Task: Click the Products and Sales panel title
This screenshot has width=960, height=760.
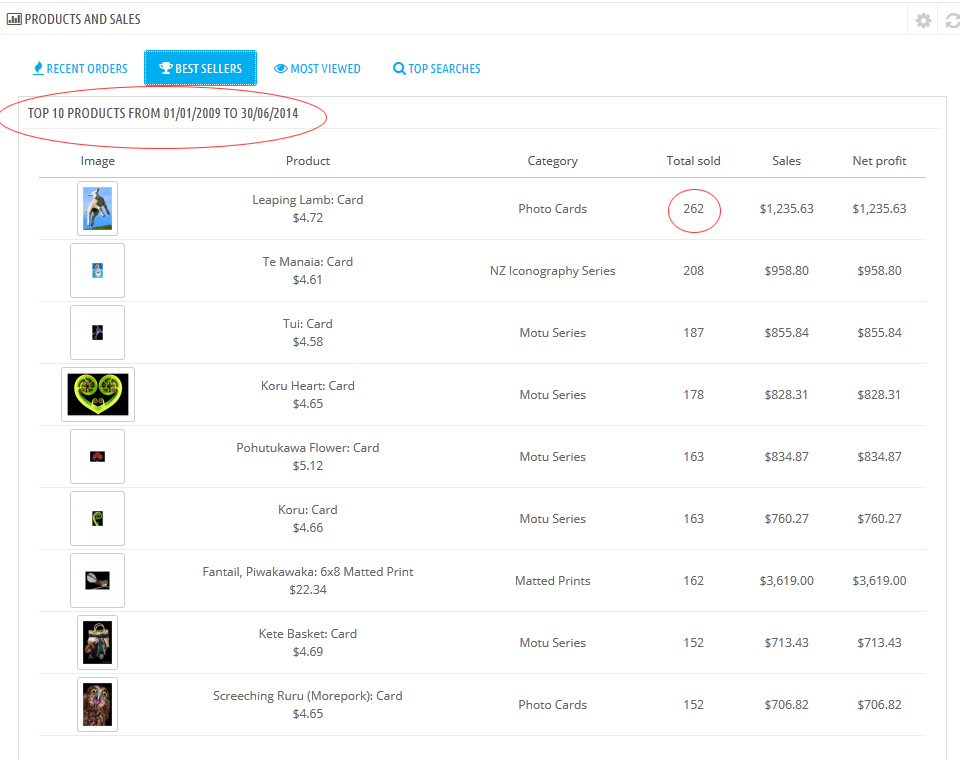Action: [83, 20]
